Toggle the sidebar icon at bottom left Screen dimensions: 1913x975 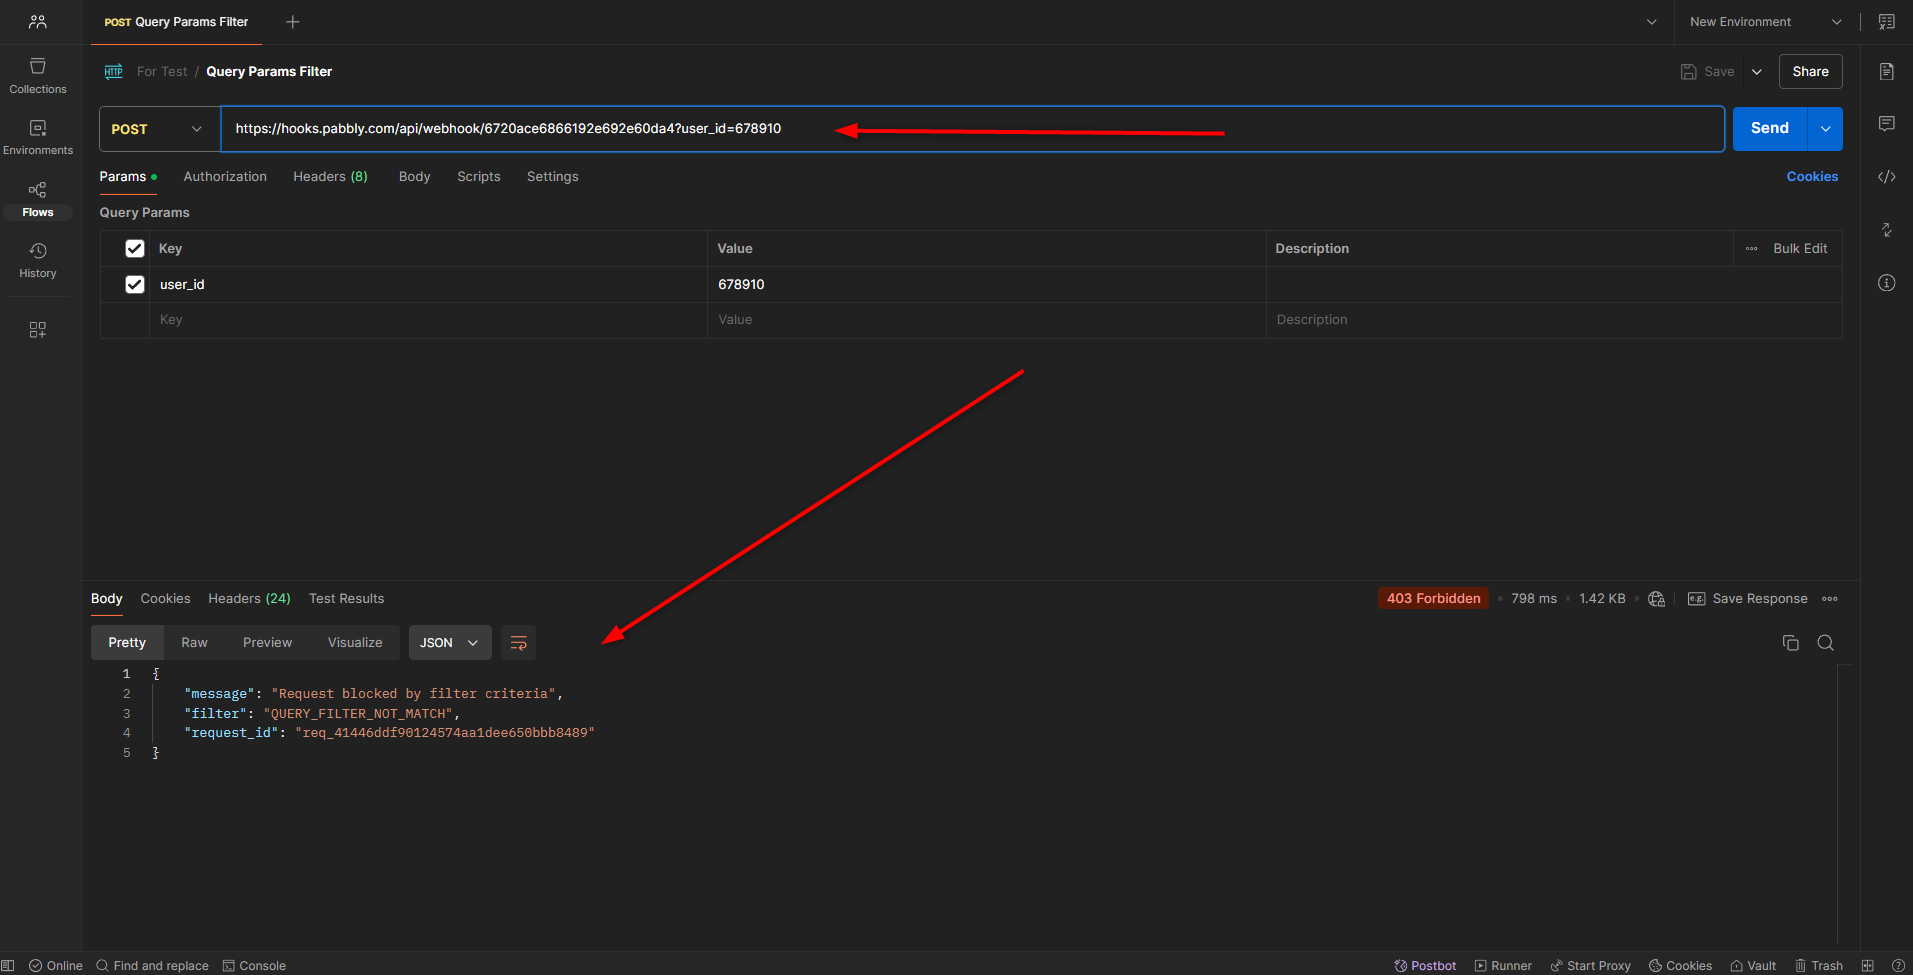pos(8,965)
